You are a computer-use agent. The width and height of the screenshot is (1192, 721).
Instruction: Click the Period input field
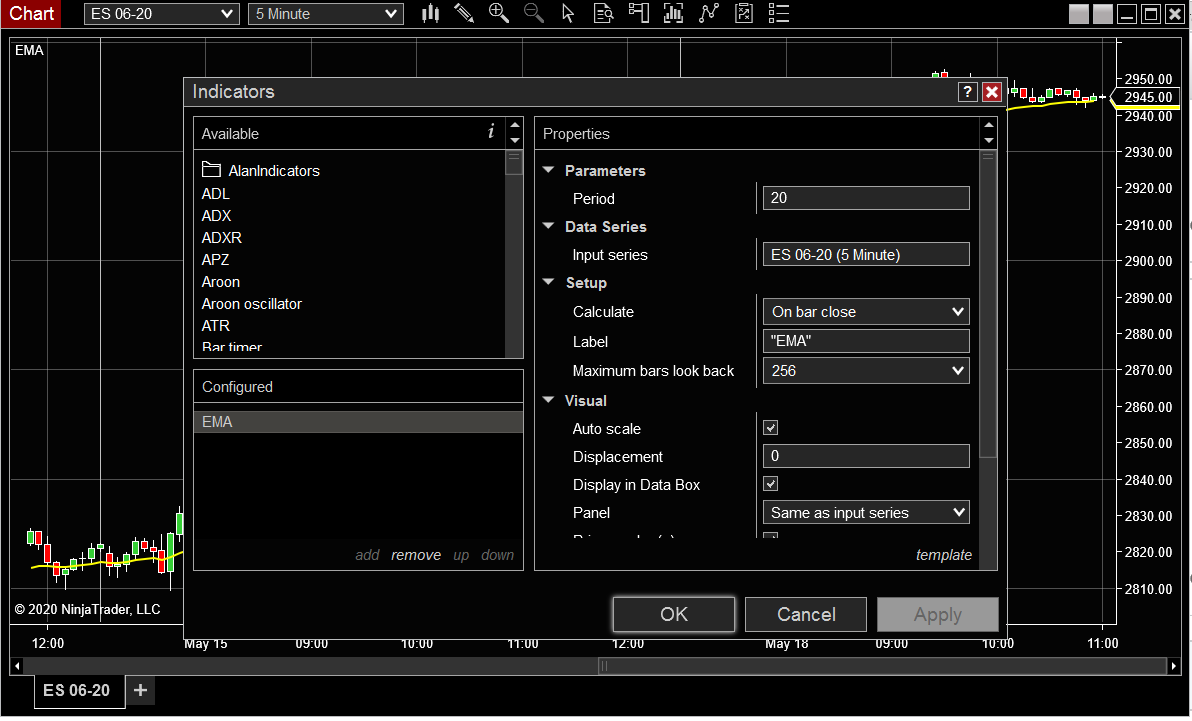point(865,198)
